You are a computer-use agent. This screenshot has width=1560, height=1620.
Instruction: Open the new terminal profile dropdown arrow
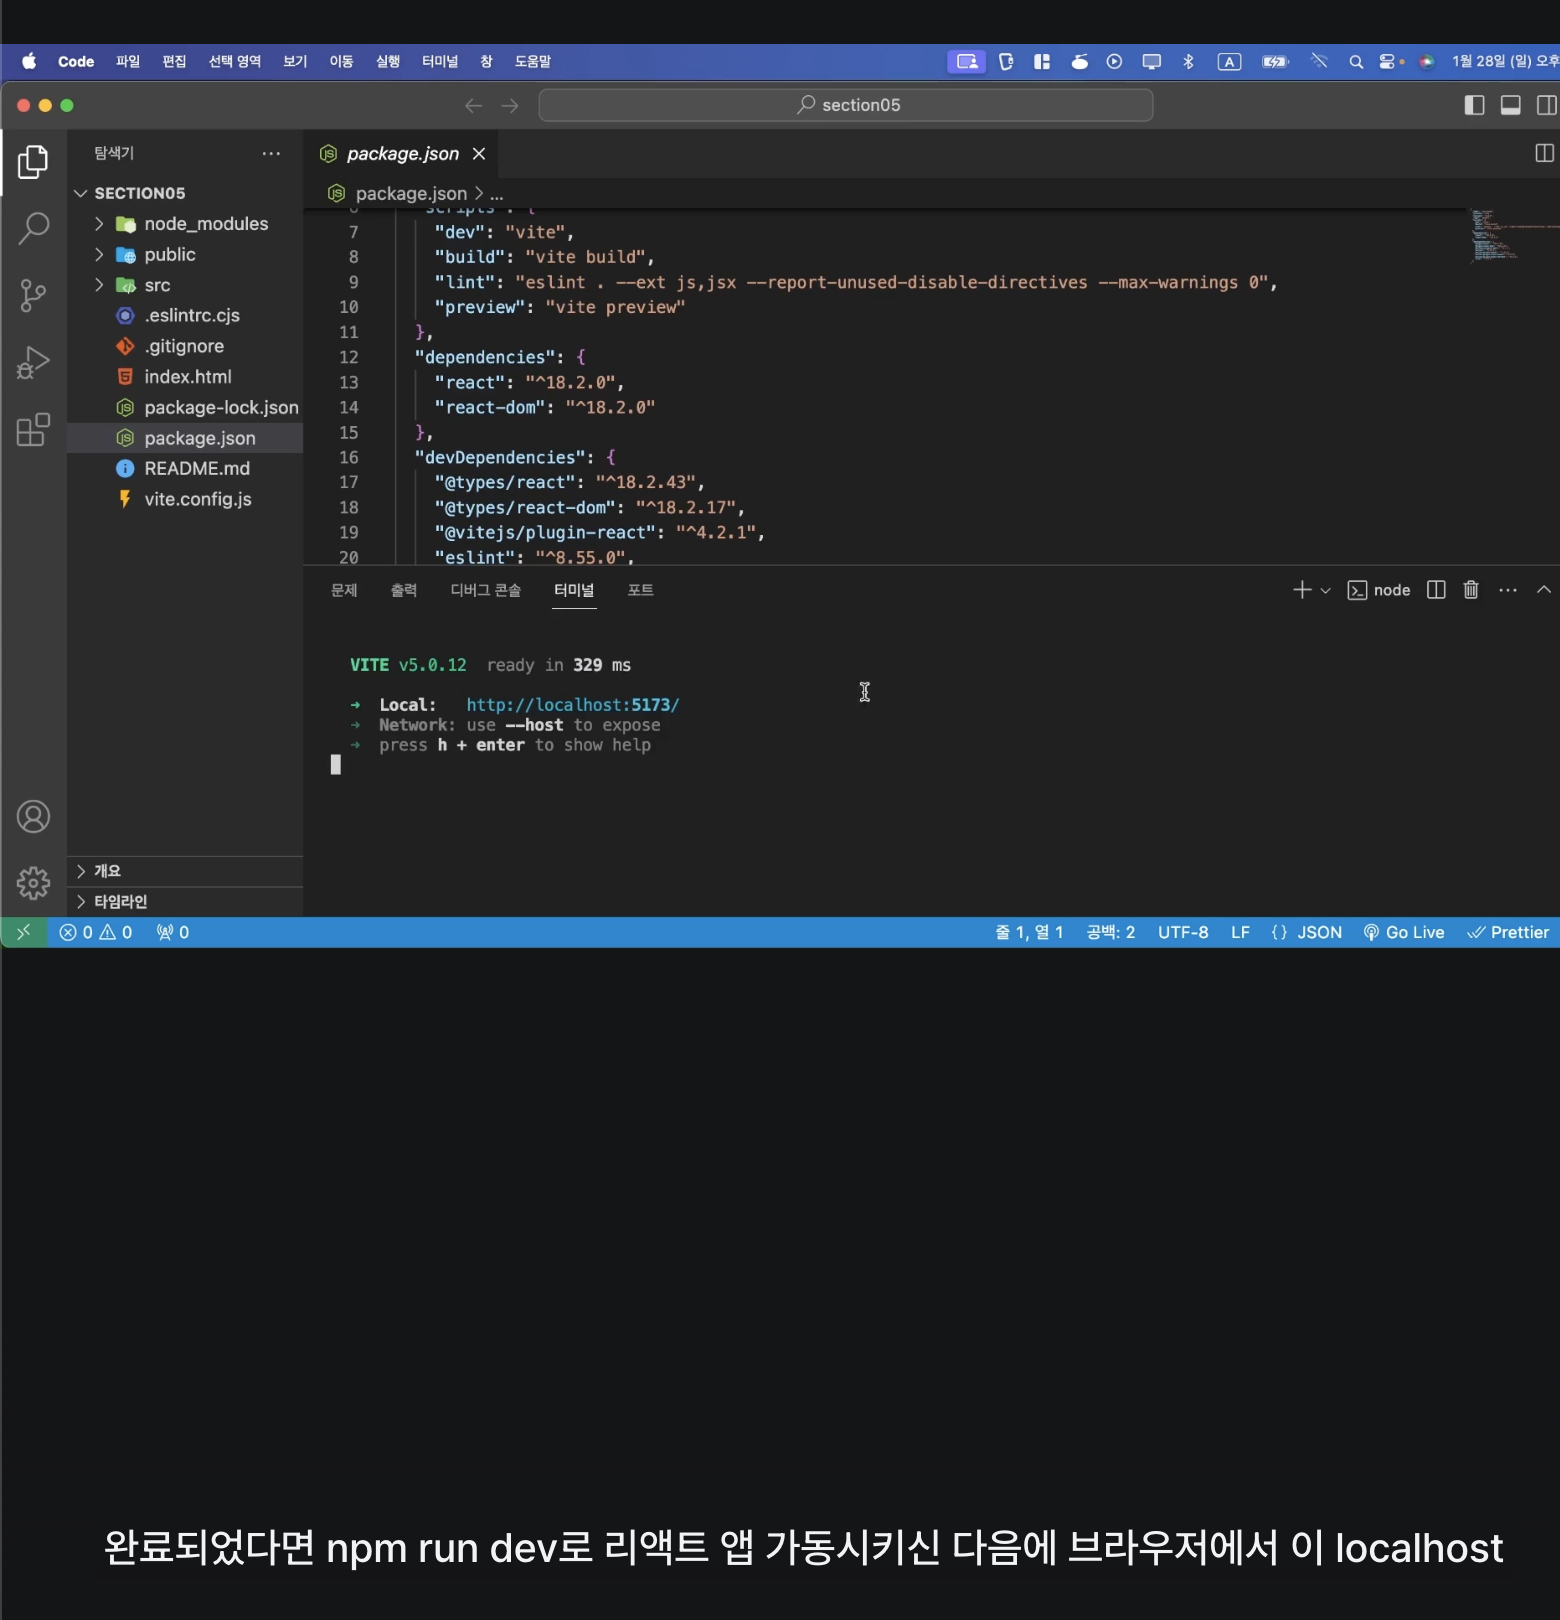tap(1326, 591)
